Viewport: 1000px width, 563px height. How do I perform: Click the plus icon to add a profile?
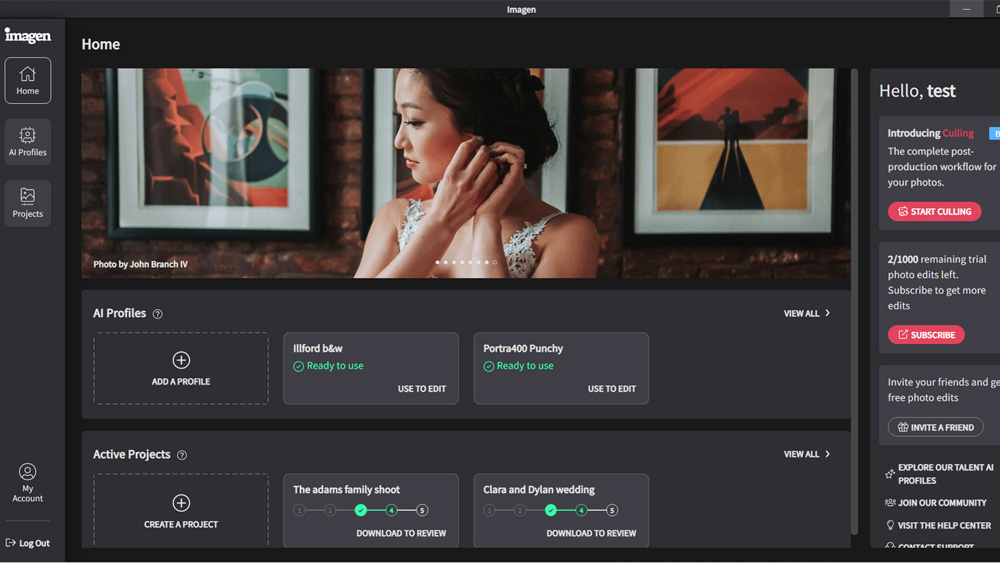click(x=181, y=360)
